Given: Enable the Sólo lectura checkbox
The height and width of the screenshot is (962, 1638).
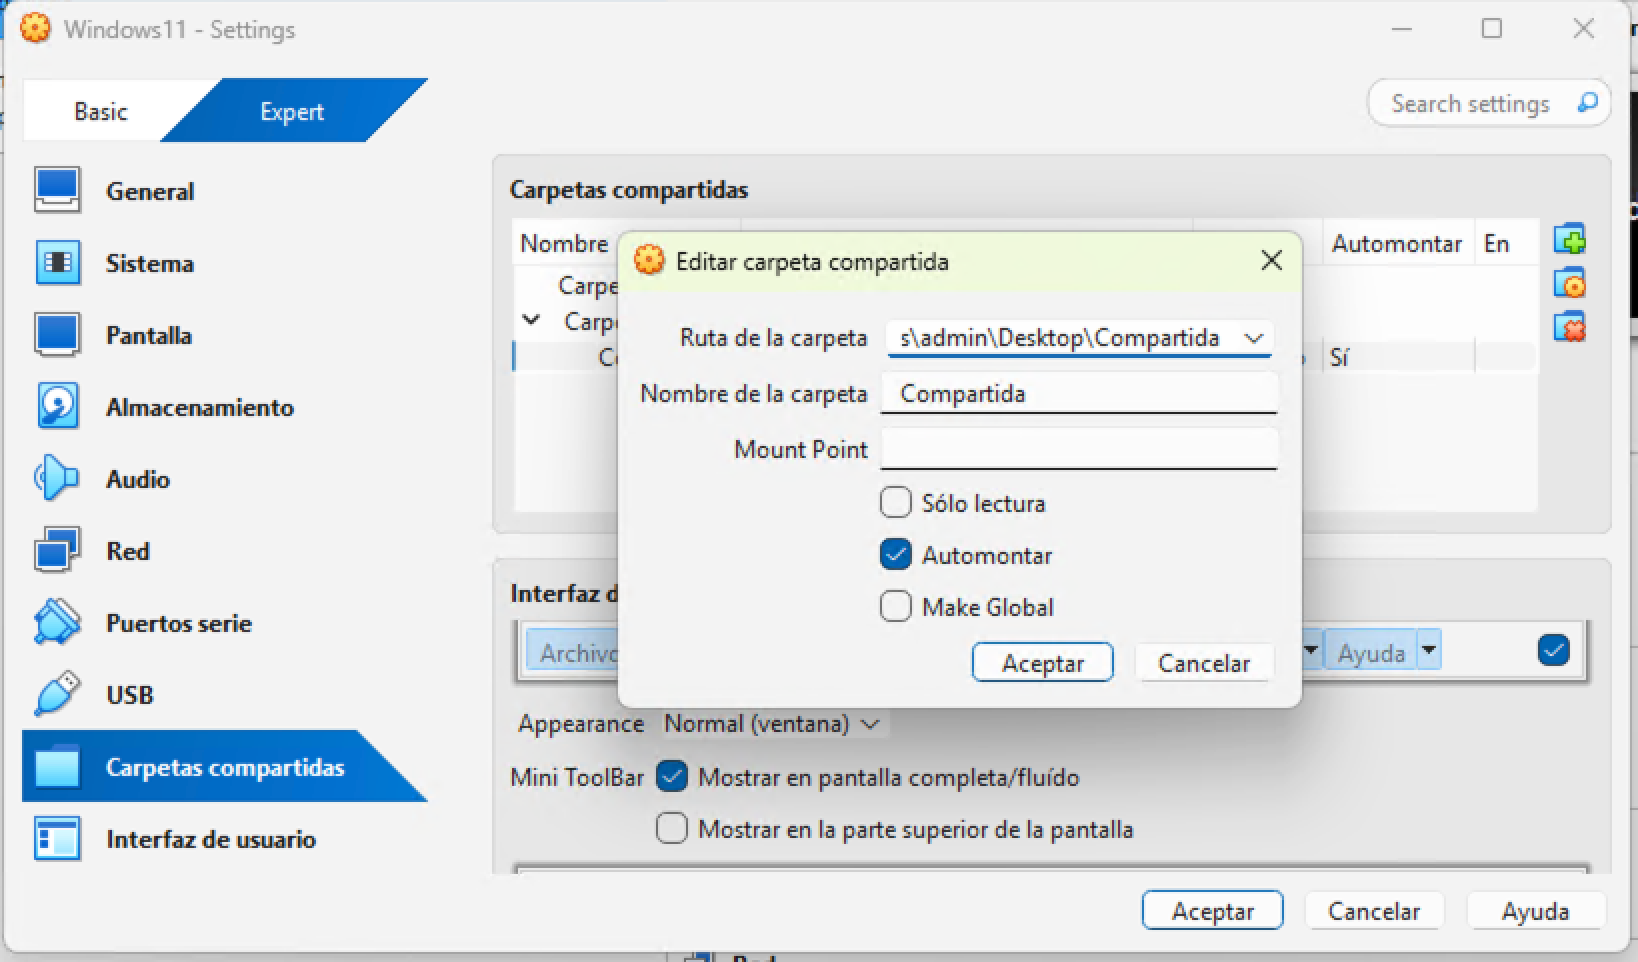Looking at the screenshot, I should pyautogui.click(x=895, y=502).
